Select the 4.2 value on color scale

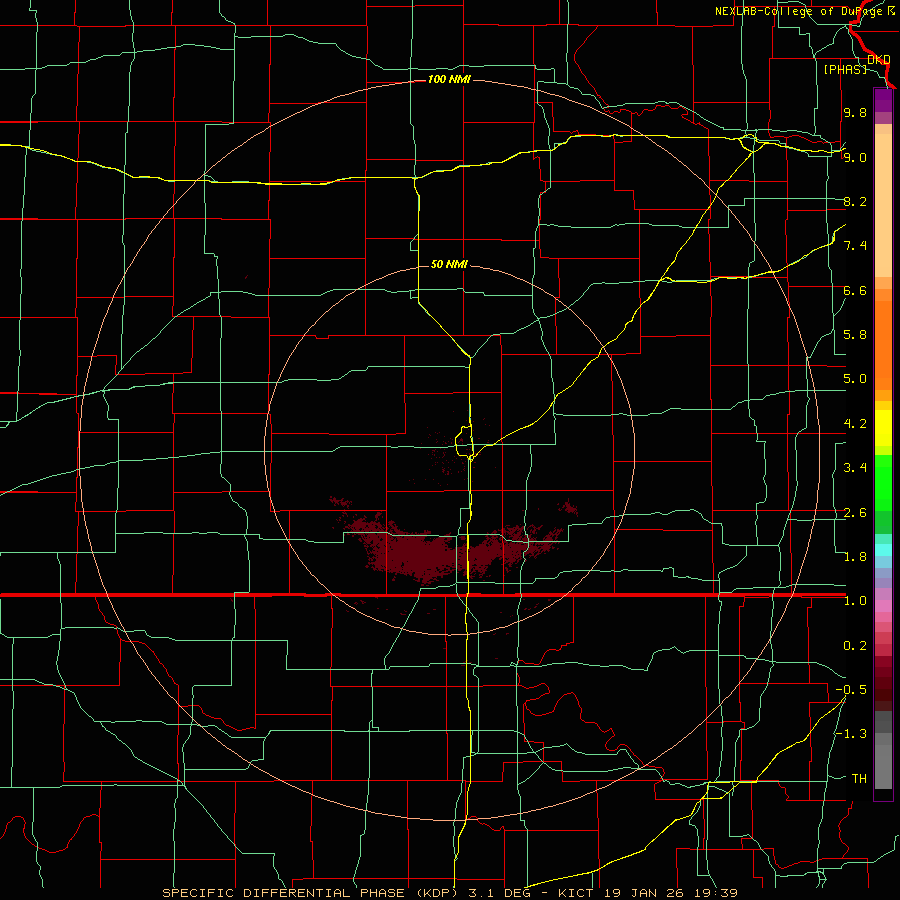click(x=855, y=424)
